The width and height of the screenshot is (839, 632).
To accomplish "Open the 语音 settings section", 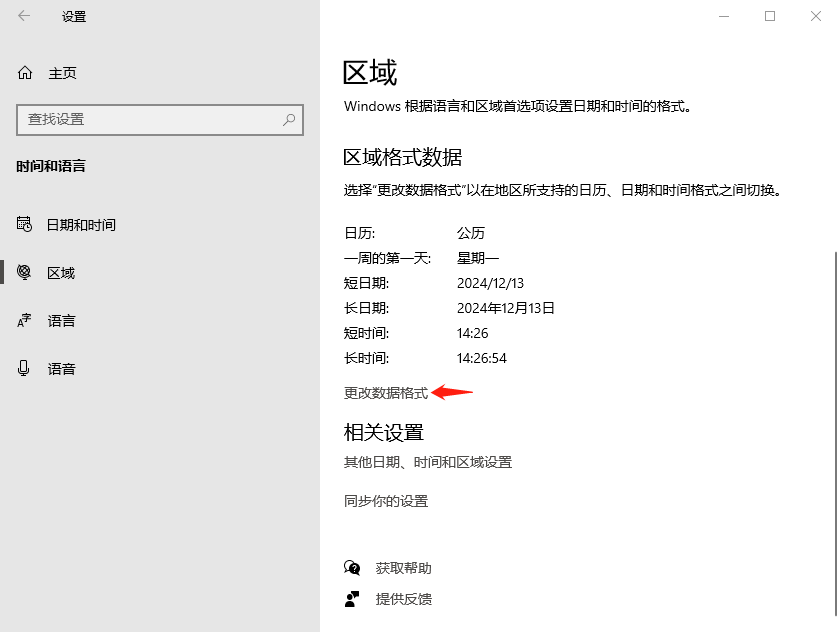I will (x=61, y=368).
